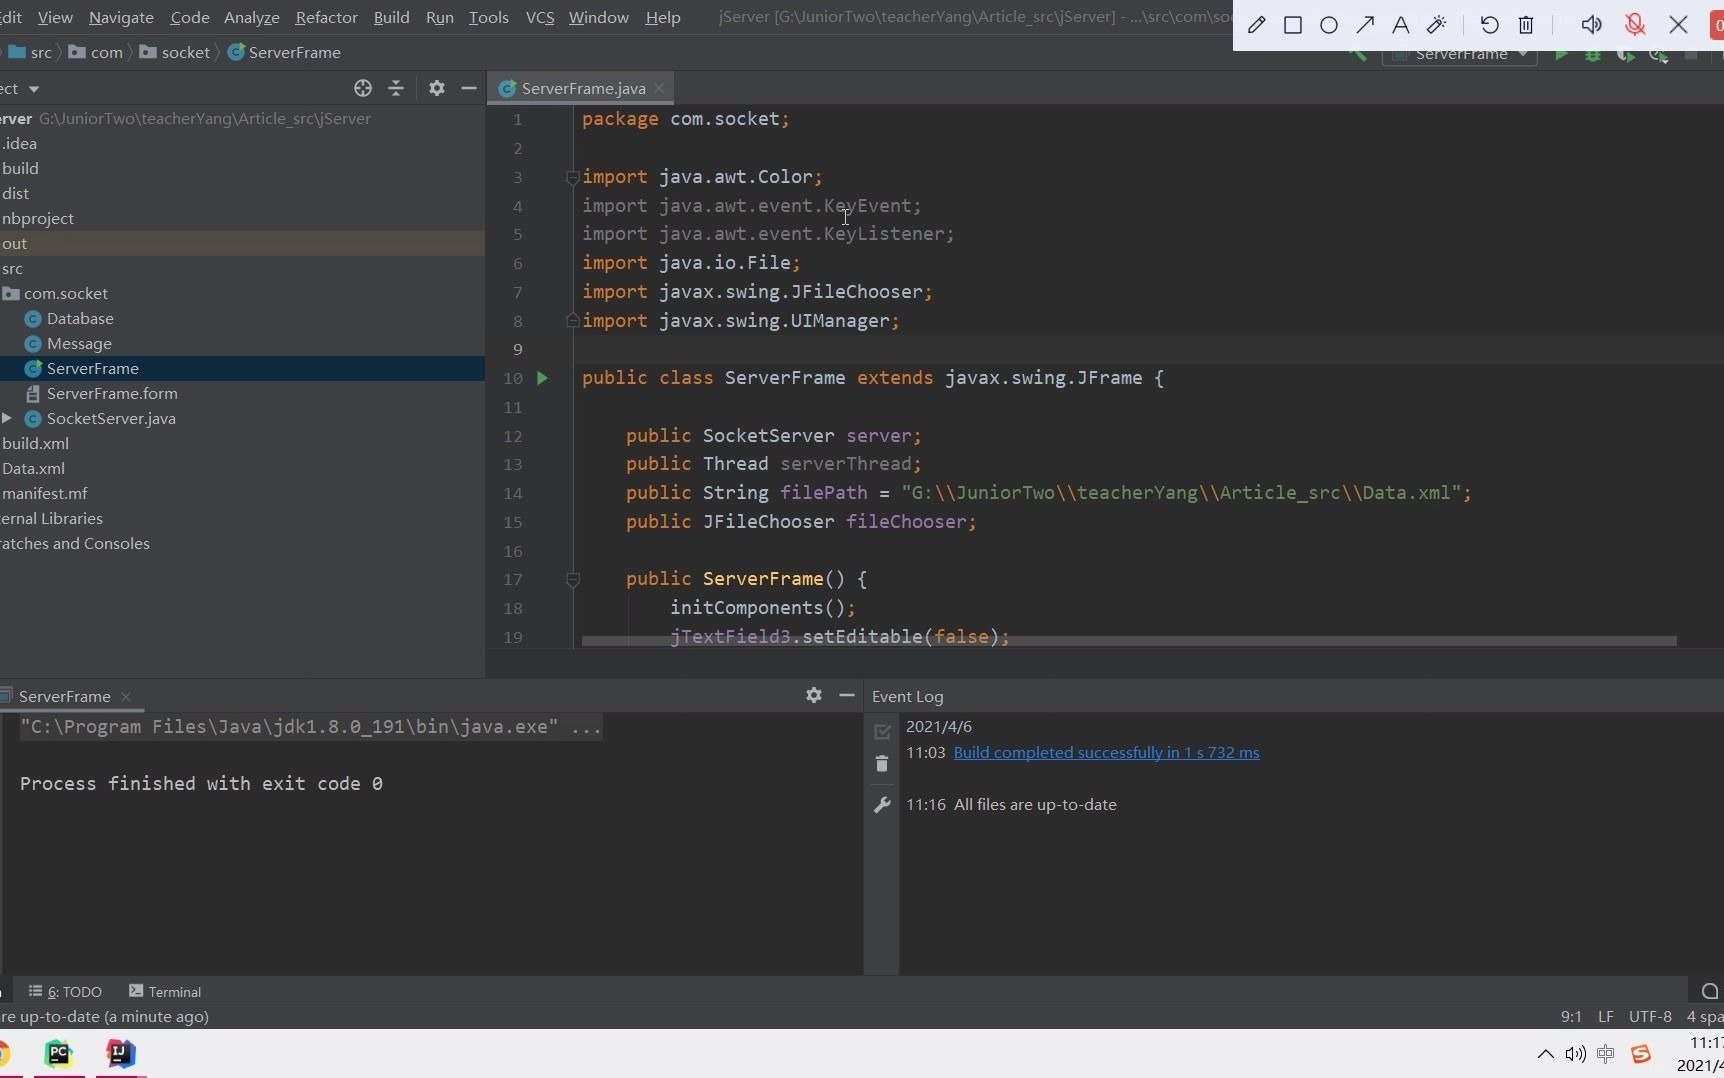Select the pencil annotation tool

tap(1257, 25)
